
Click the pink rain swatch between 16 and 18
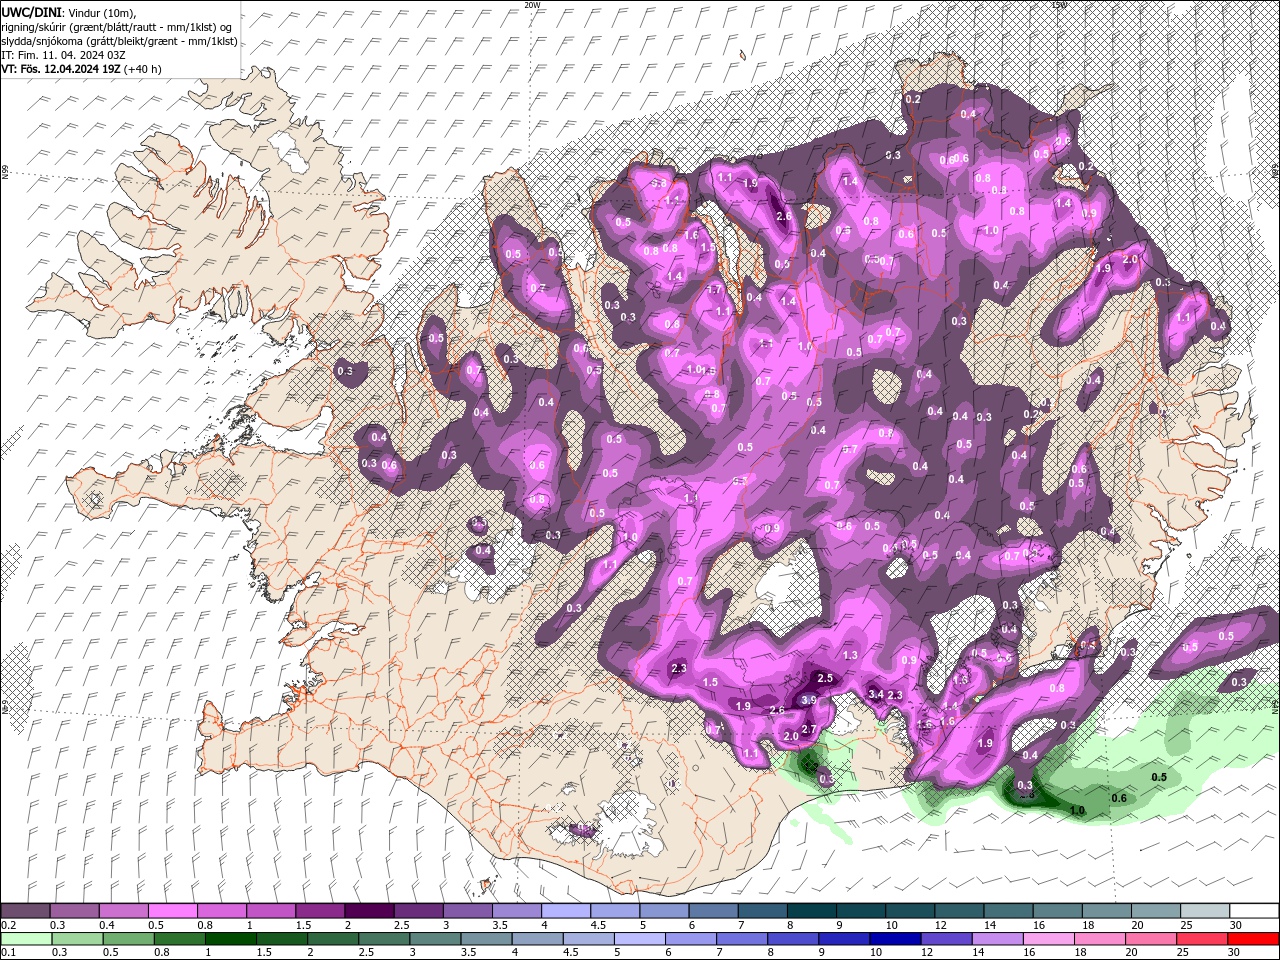click(1047, 938)
